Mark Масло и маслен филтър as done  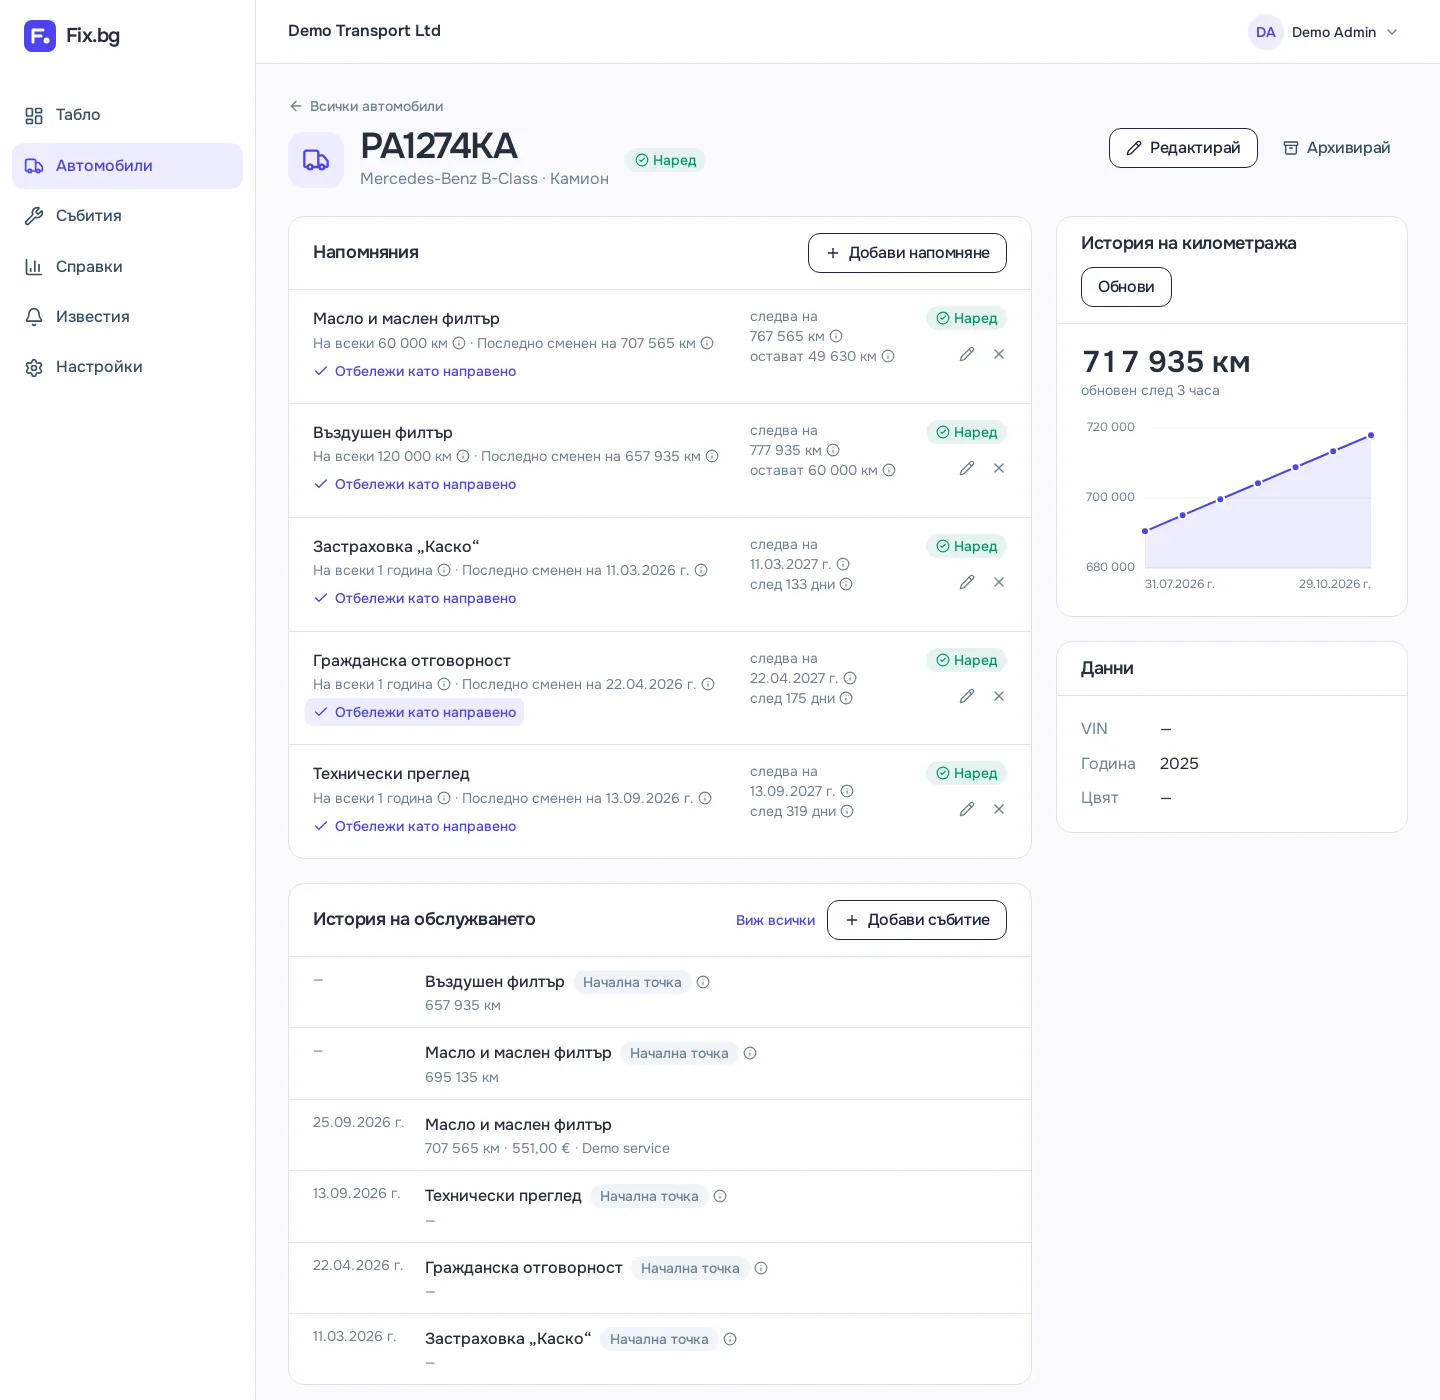415,371
